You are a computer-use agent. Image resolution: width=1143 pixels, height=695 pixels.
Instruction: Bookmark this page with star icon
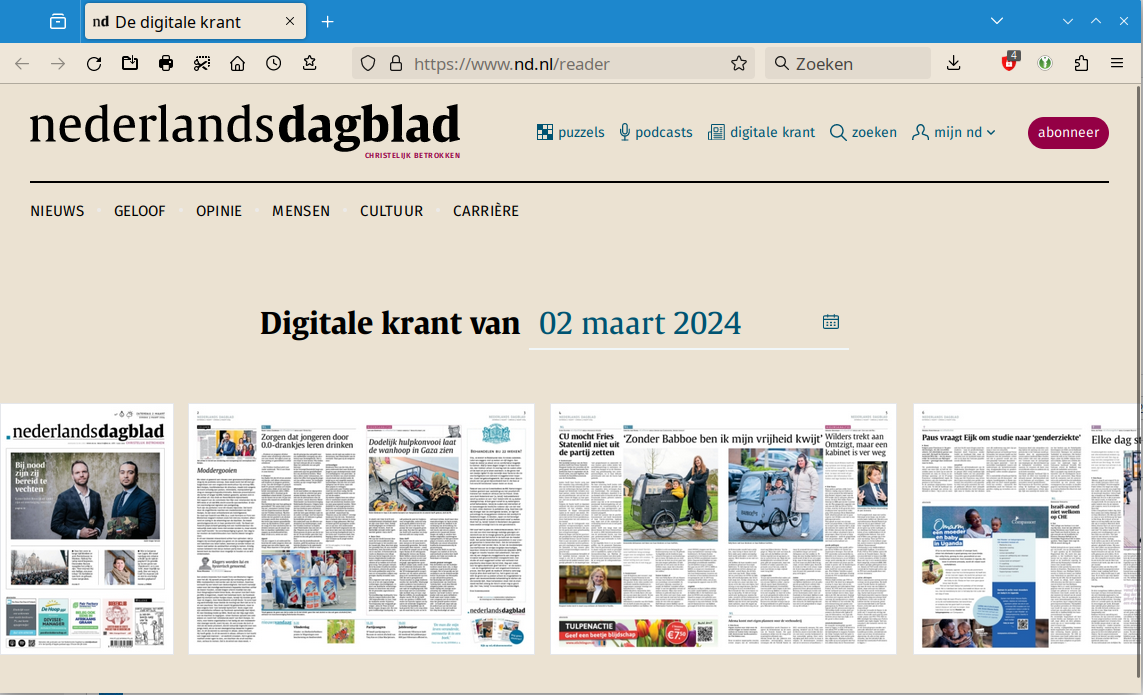pos(739,64)
